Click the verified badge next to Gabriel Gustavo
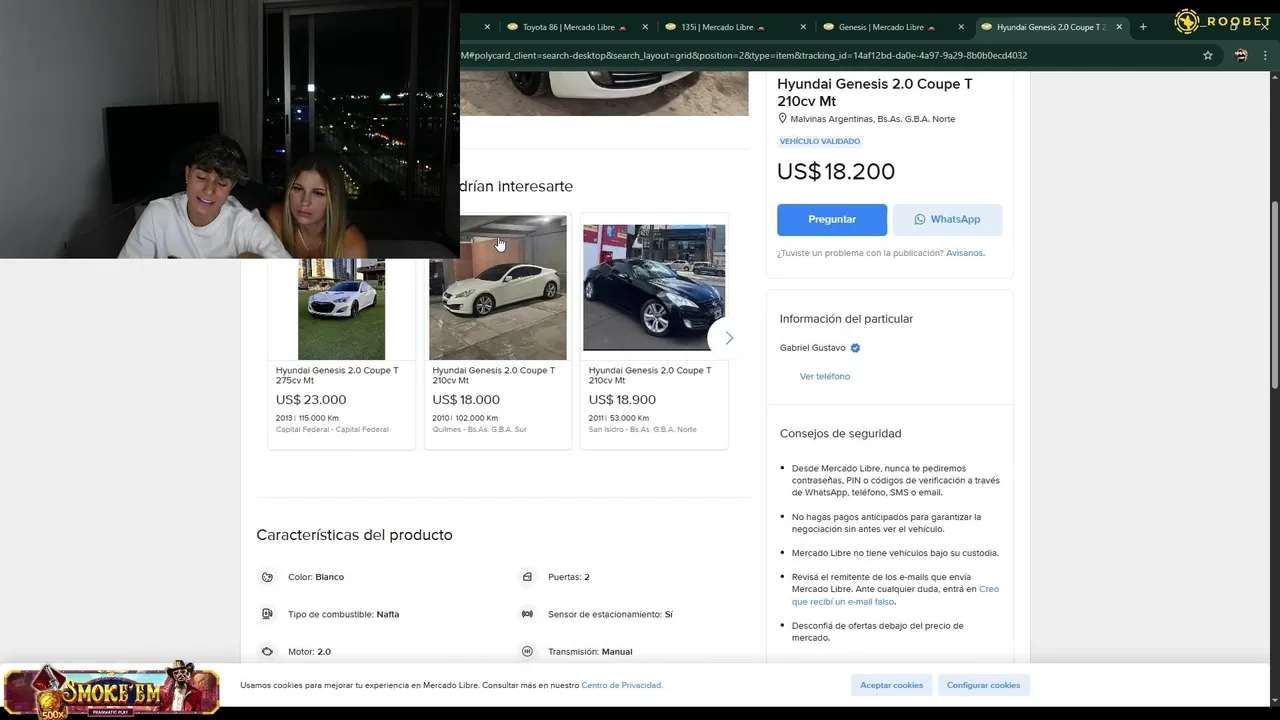This screenshot has height=720, width=1280. 855,348
